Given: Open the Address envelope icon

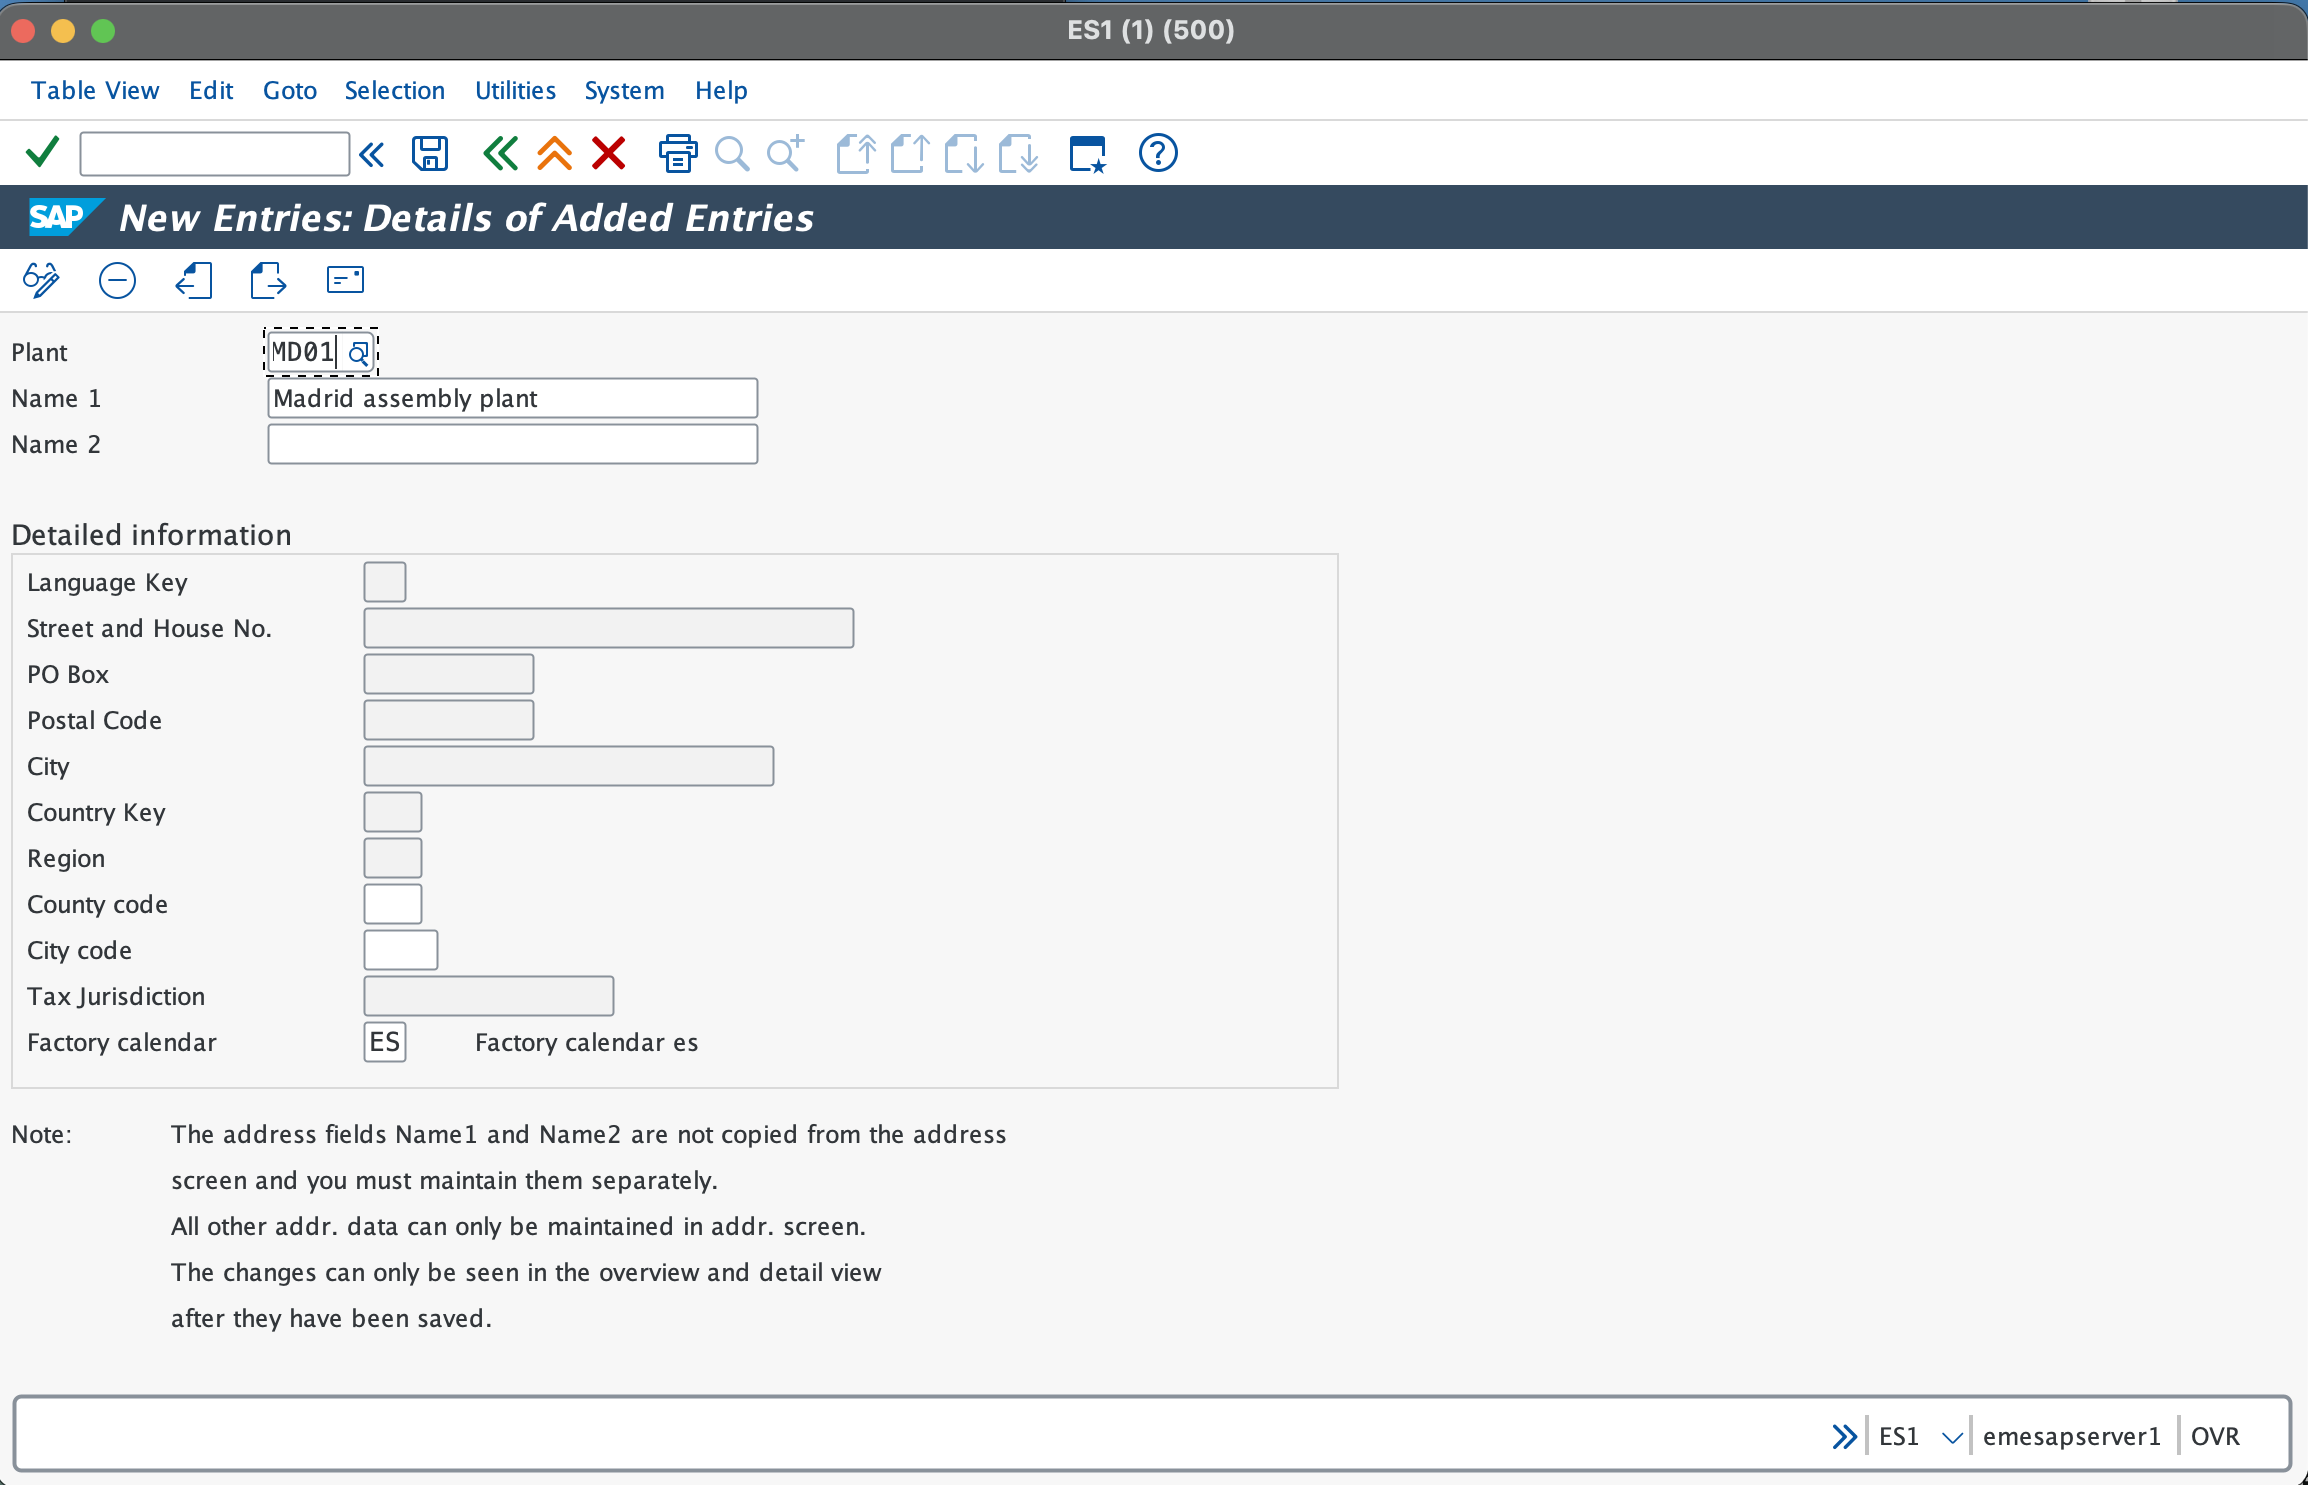Looking at the screenshot, I should 345,280.
